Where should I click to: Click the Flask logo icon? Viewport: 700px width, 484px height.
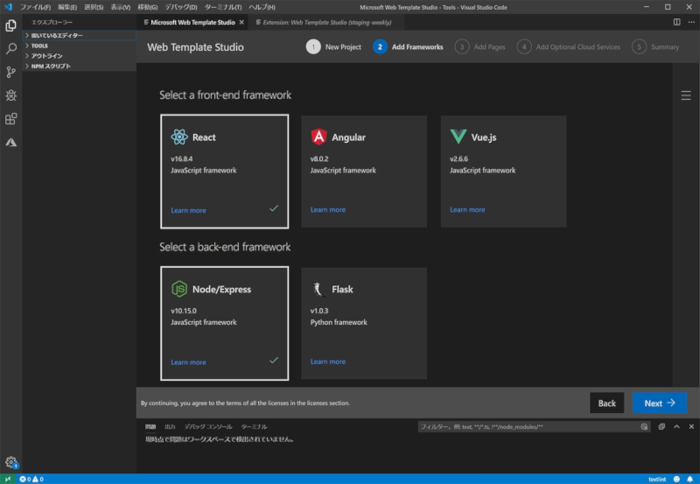[318, 289]
